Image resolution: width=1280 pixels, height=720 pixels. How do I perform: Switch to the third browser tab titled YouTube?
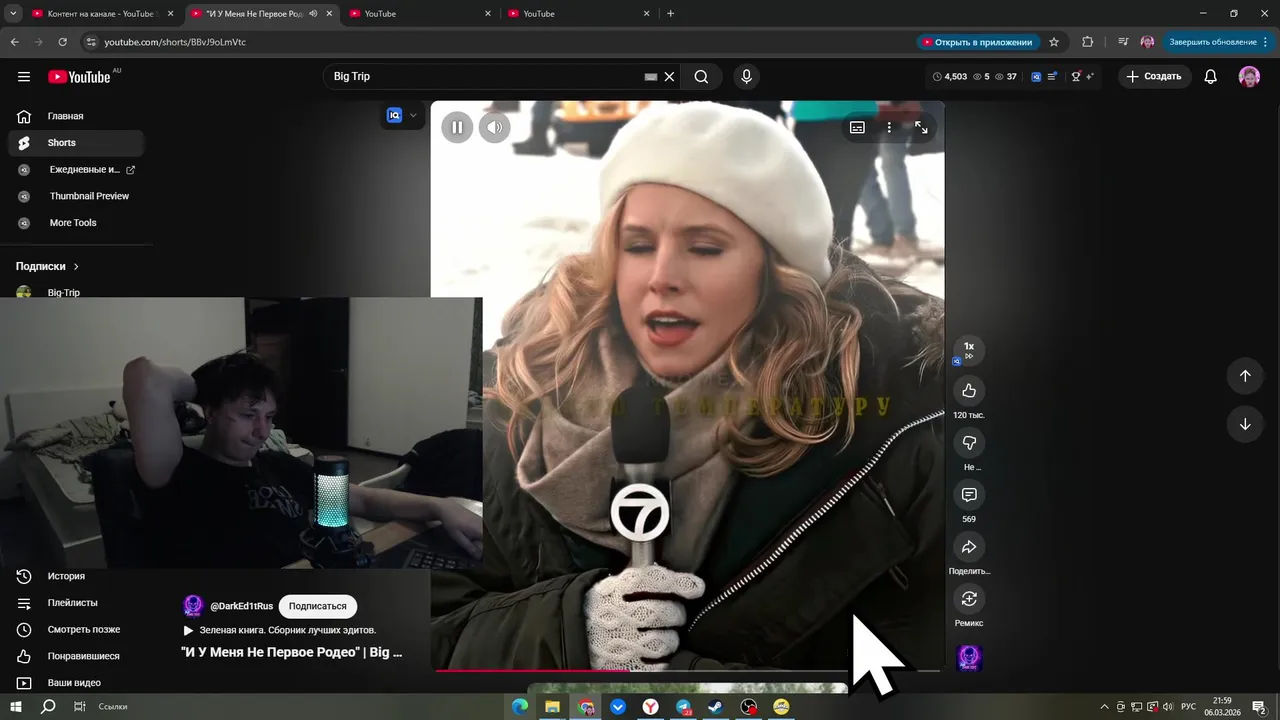coord(420,14)
